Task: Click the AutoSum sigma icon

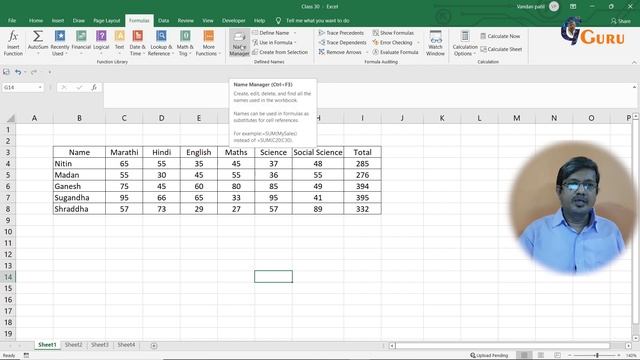Action: click(x=38, y=37)
